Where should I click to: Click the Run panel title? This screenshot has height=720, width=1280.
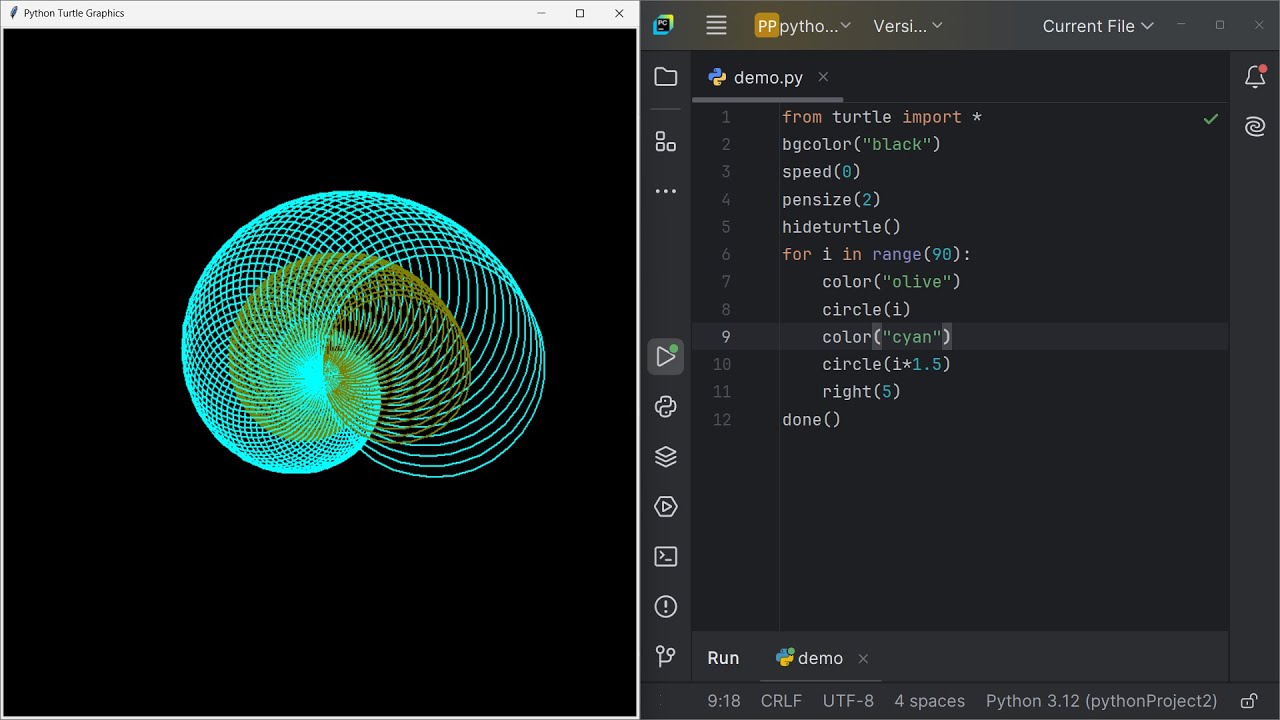point(723,658)
